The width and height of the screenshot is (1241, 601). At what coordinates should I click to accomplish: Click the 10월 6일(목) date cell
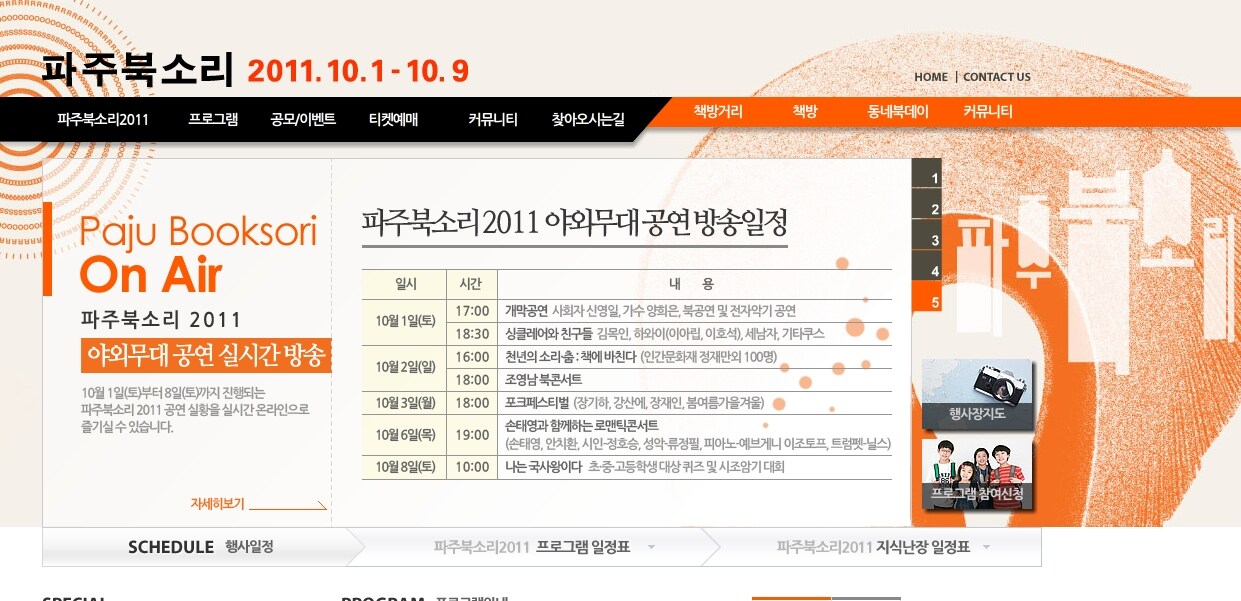point(406,434)
